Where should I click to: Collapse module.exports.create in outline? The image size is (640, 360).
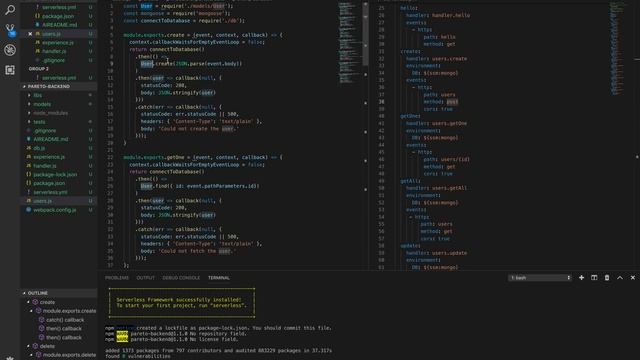coord(32,311)
